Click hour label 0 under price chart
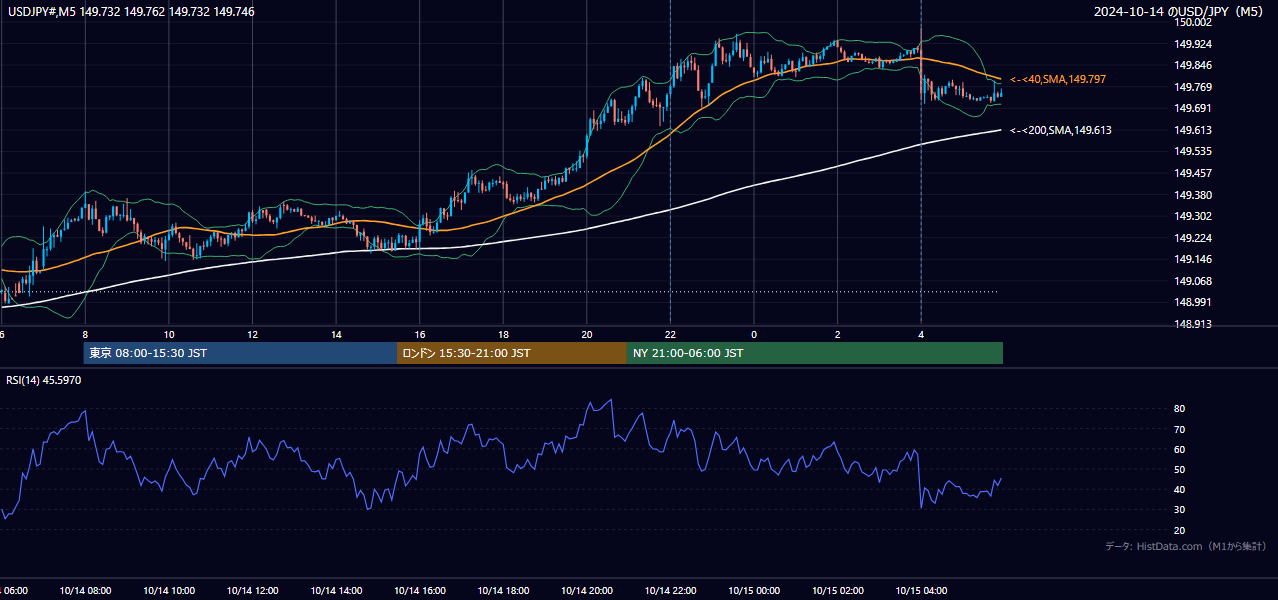1278x600 pixels. coord(754,334)
